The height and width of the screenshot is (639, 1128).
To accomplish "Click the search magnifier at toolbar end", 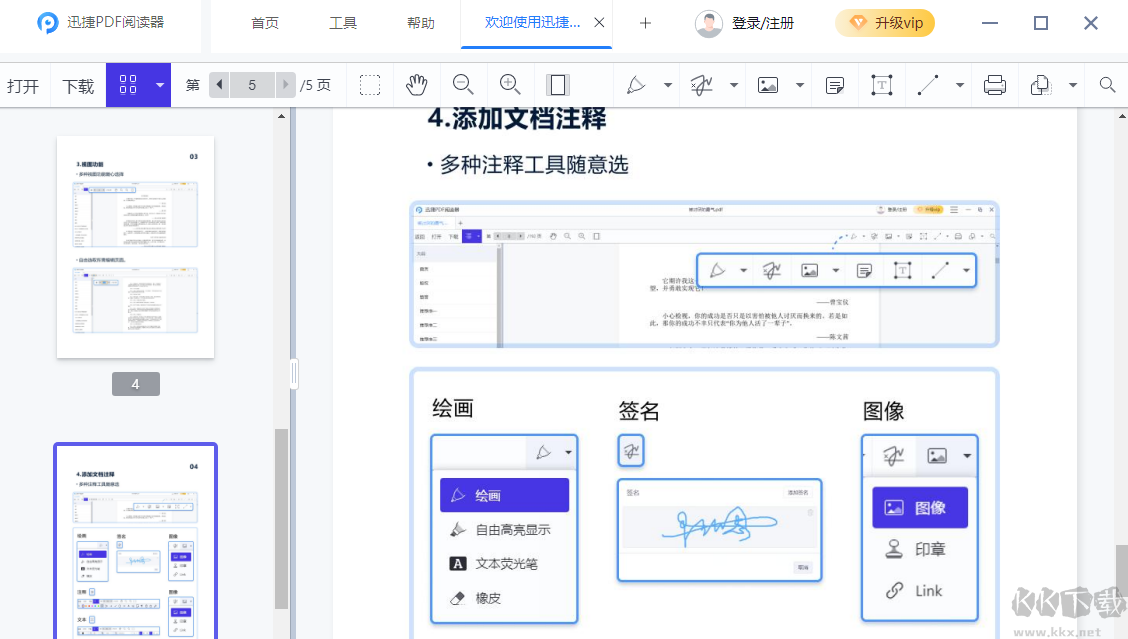I will tap(1106, 85).
